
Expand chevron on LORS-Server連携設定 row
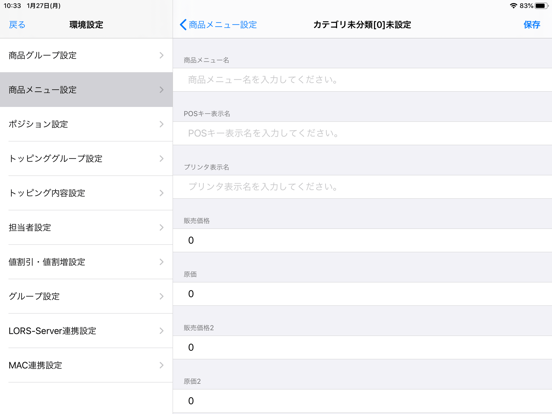click(161, 331)
